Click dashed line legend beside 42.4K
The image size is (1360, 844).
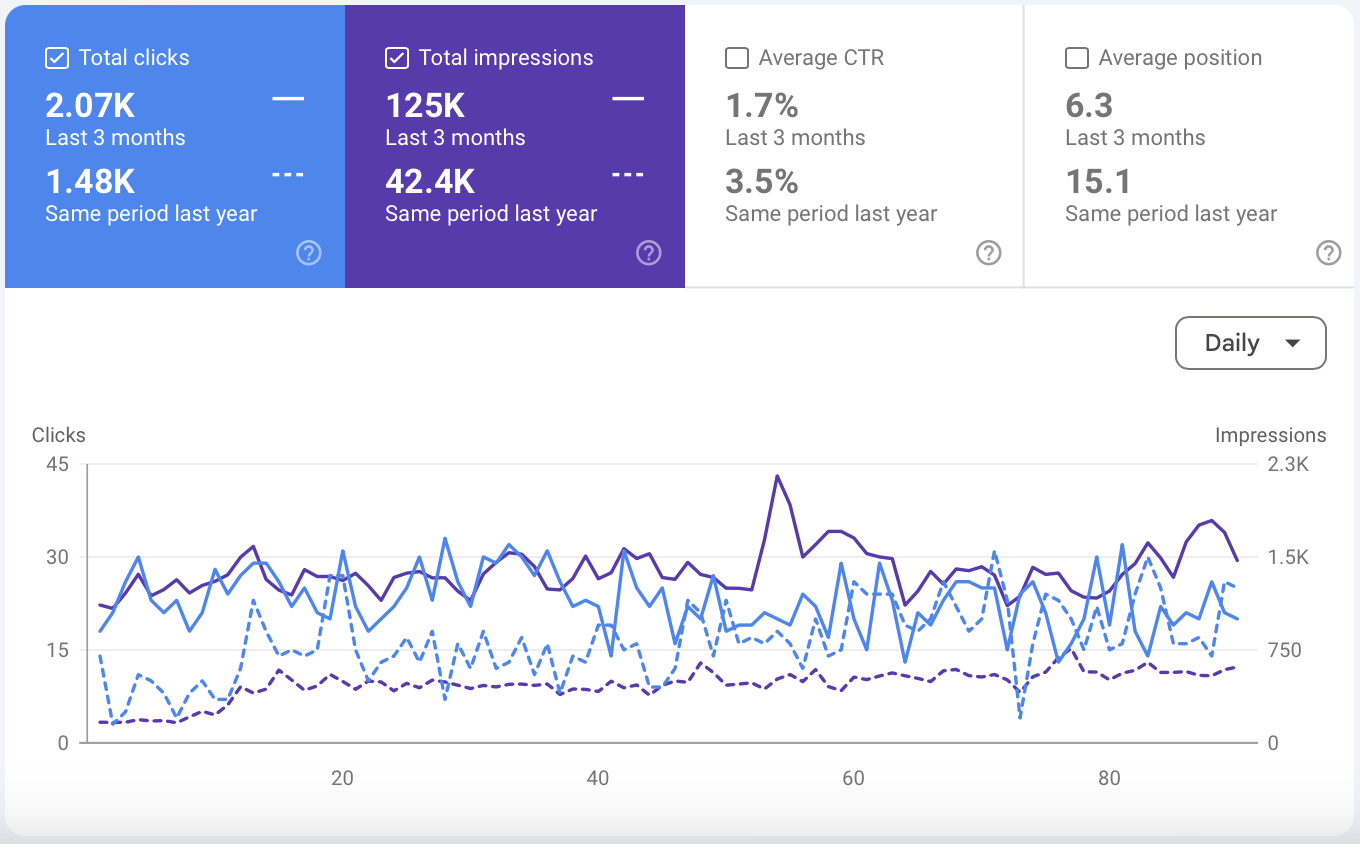click(628, 175)
